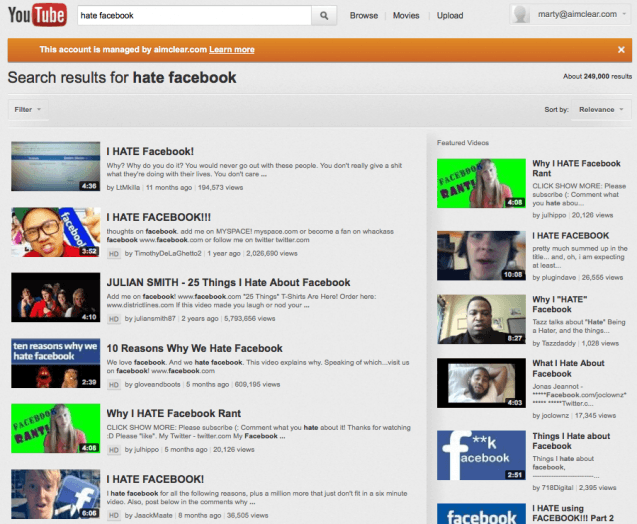637x524 pixels.
Task: Open the Julian Smith video thumbnail
Action: [x=56, y=297]
